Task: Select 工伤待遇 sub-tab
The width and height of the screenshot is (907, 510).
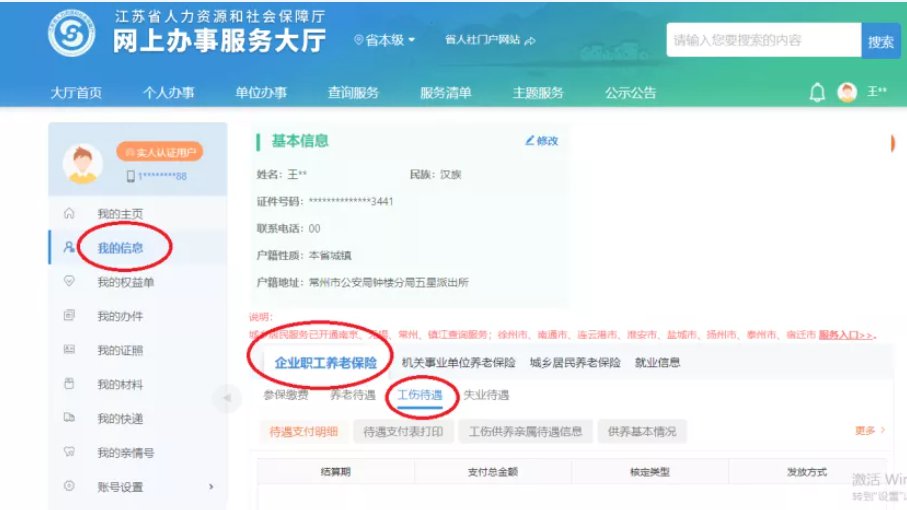Action: 419,395
